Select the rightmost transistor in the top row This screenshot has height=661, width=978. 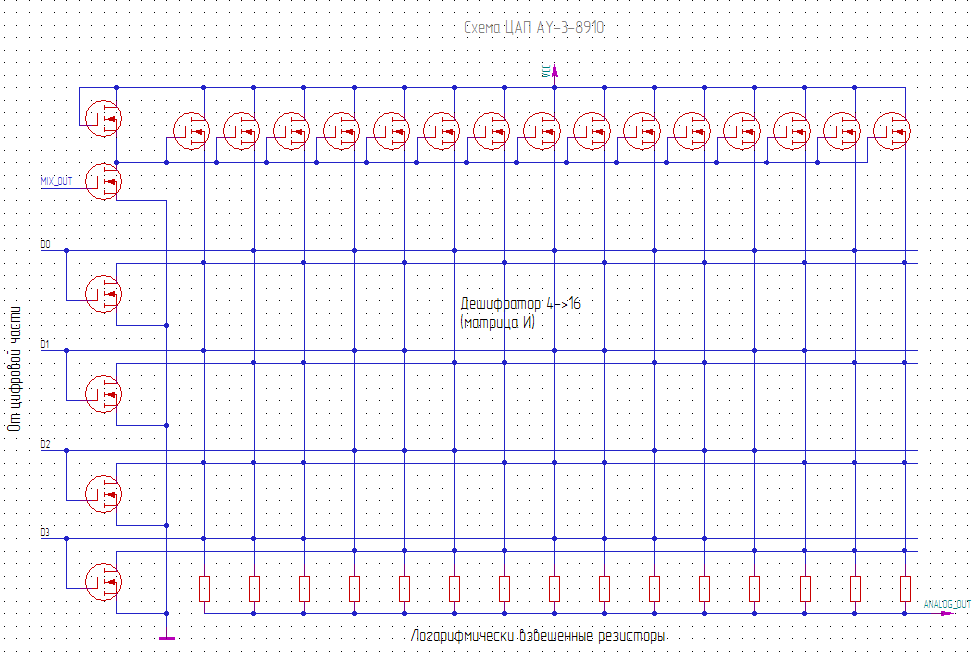click(891, 129)
